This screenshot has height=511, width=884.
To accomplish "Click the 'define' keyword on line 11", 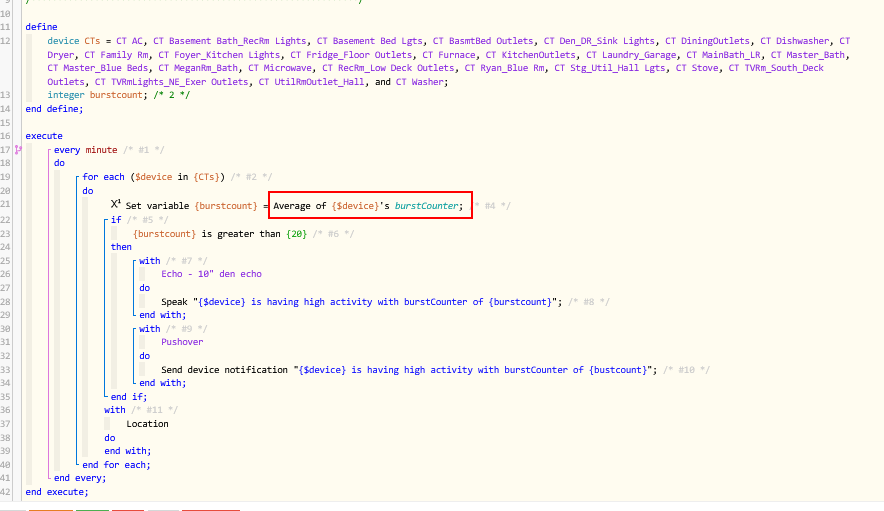I will [x=41, y=25].
